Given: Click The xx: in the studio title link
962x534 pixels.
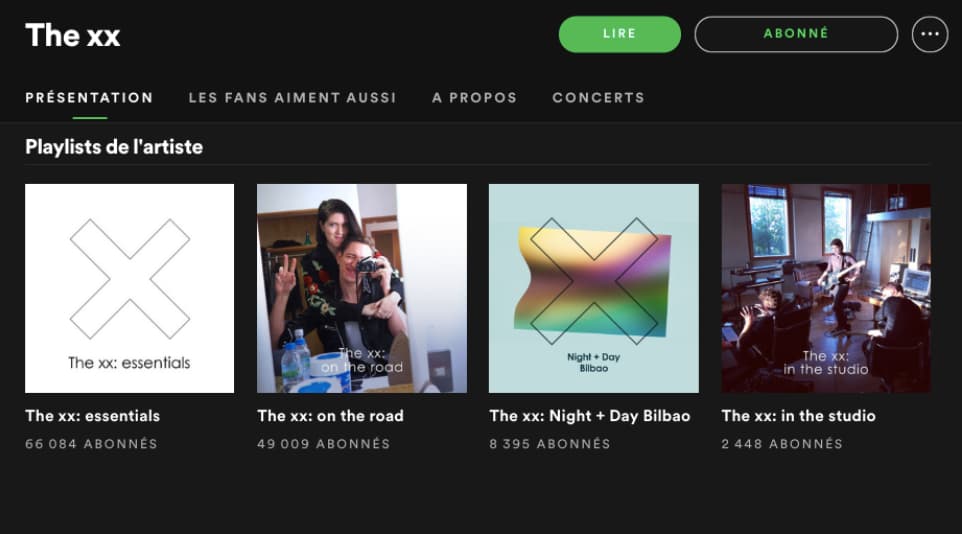Looking at the screenshot, I should pyautogui.click(x=798, y=416).
